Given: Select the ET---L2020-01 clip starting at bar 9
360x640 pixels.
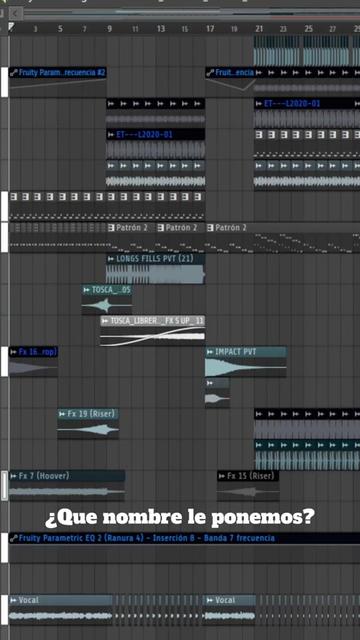Looking at the screenshot, I should [x=156, y=144].
